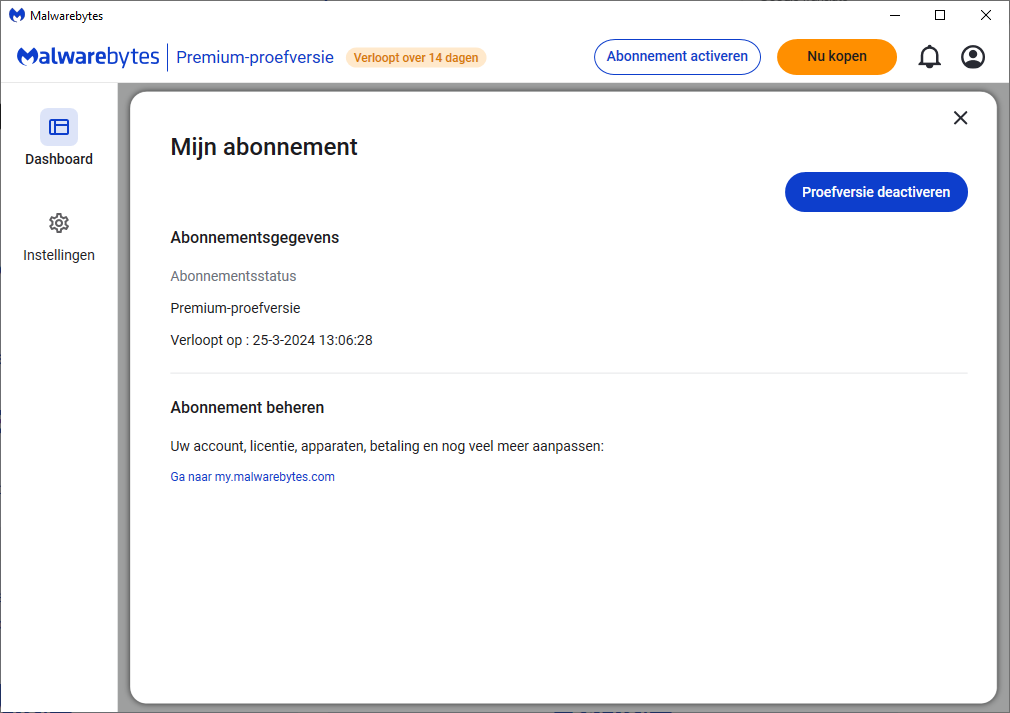Click the Abonnementsstatus label
The width and height of the screenshot is (1010, 713).
[233, 276]
